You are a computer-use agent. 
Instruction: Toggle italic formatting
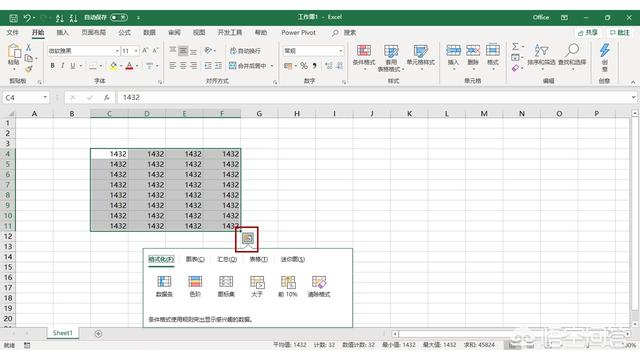click(62, 65)
